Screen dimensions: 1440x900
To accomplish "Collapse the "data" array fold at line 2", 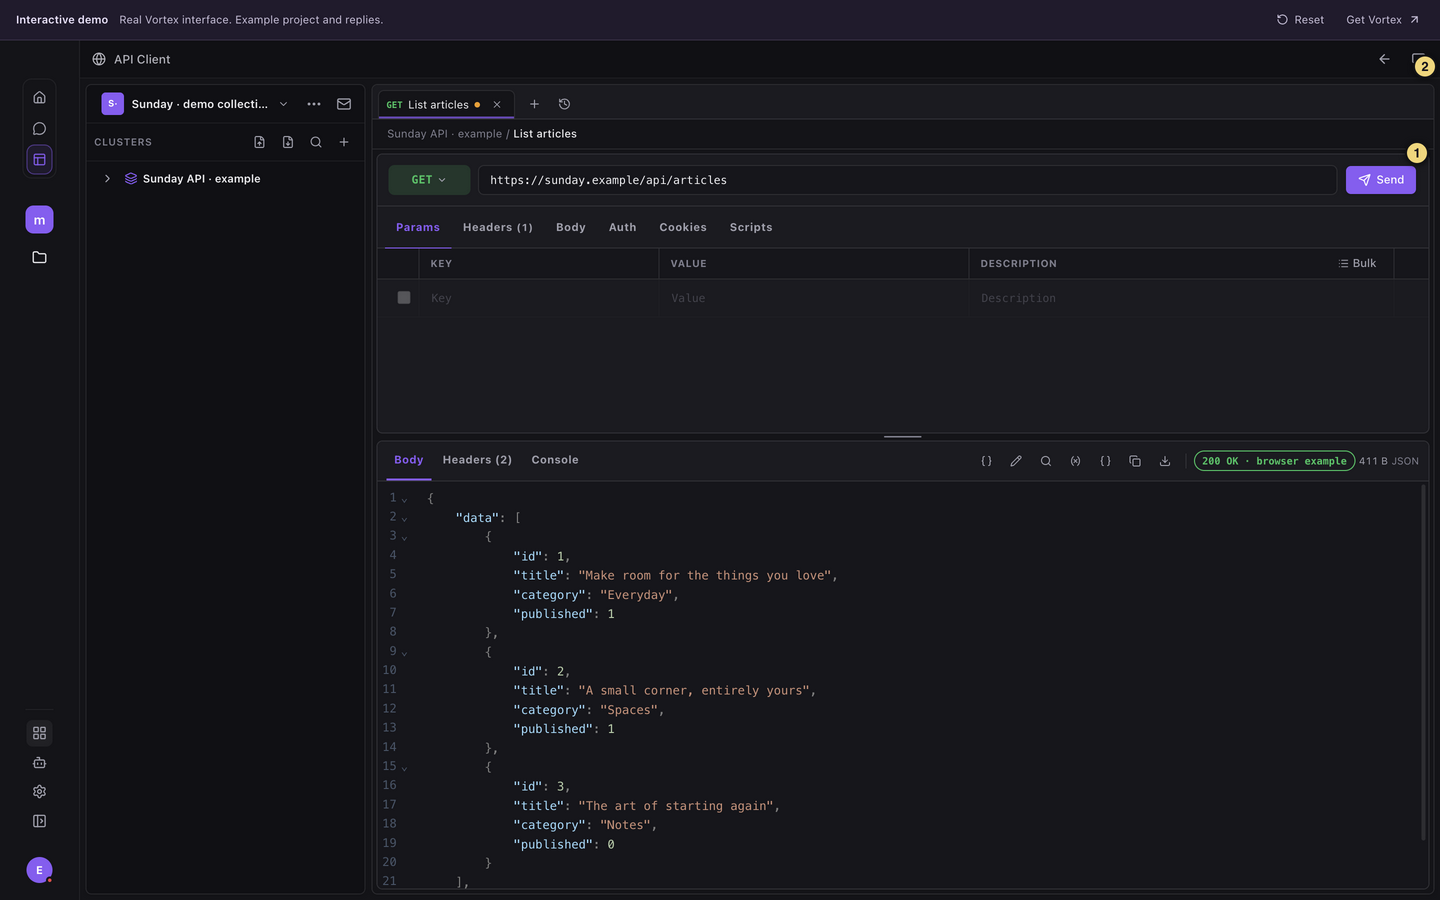I will (x=404, y=518).
